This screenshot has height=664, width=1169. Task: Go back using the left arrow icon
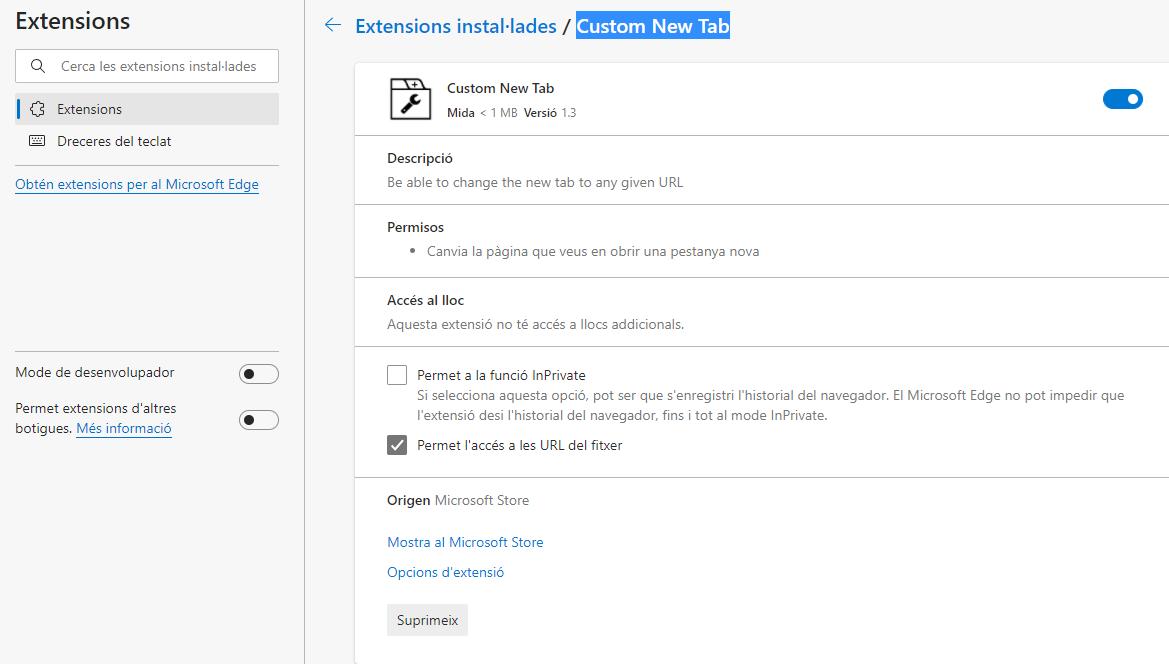coord(333,25)
